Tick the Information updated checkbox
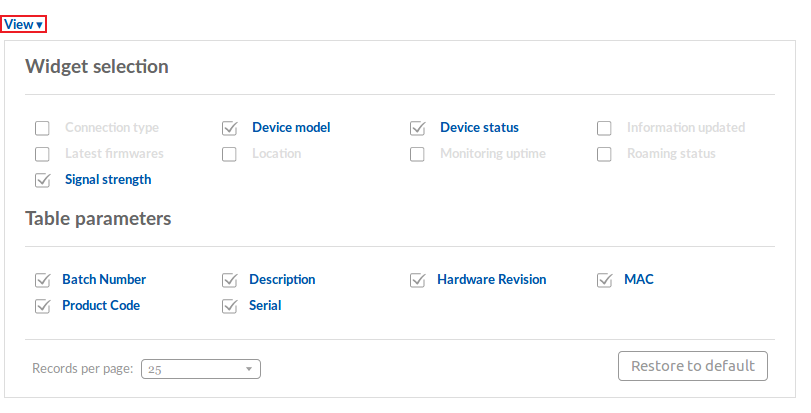This screenshot has width=811, height=413. (x=604, y=128)
